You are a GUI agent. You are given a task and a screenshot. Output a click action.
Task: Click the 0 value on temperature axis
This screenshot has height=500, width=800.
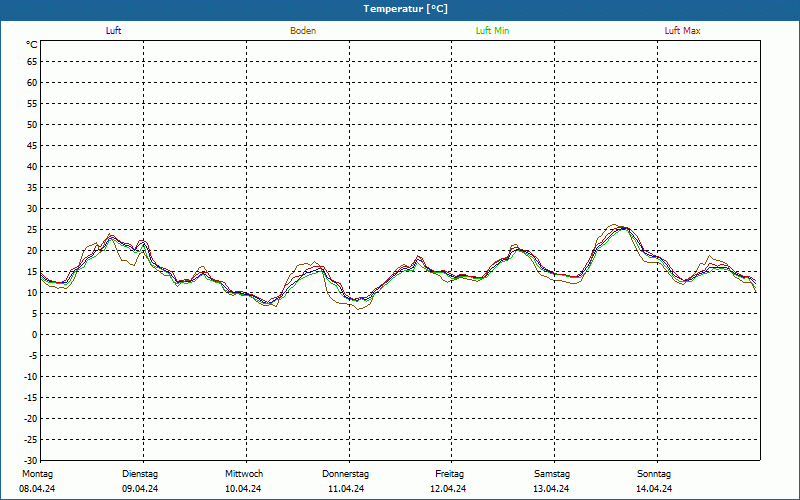(x=35, y=335)
